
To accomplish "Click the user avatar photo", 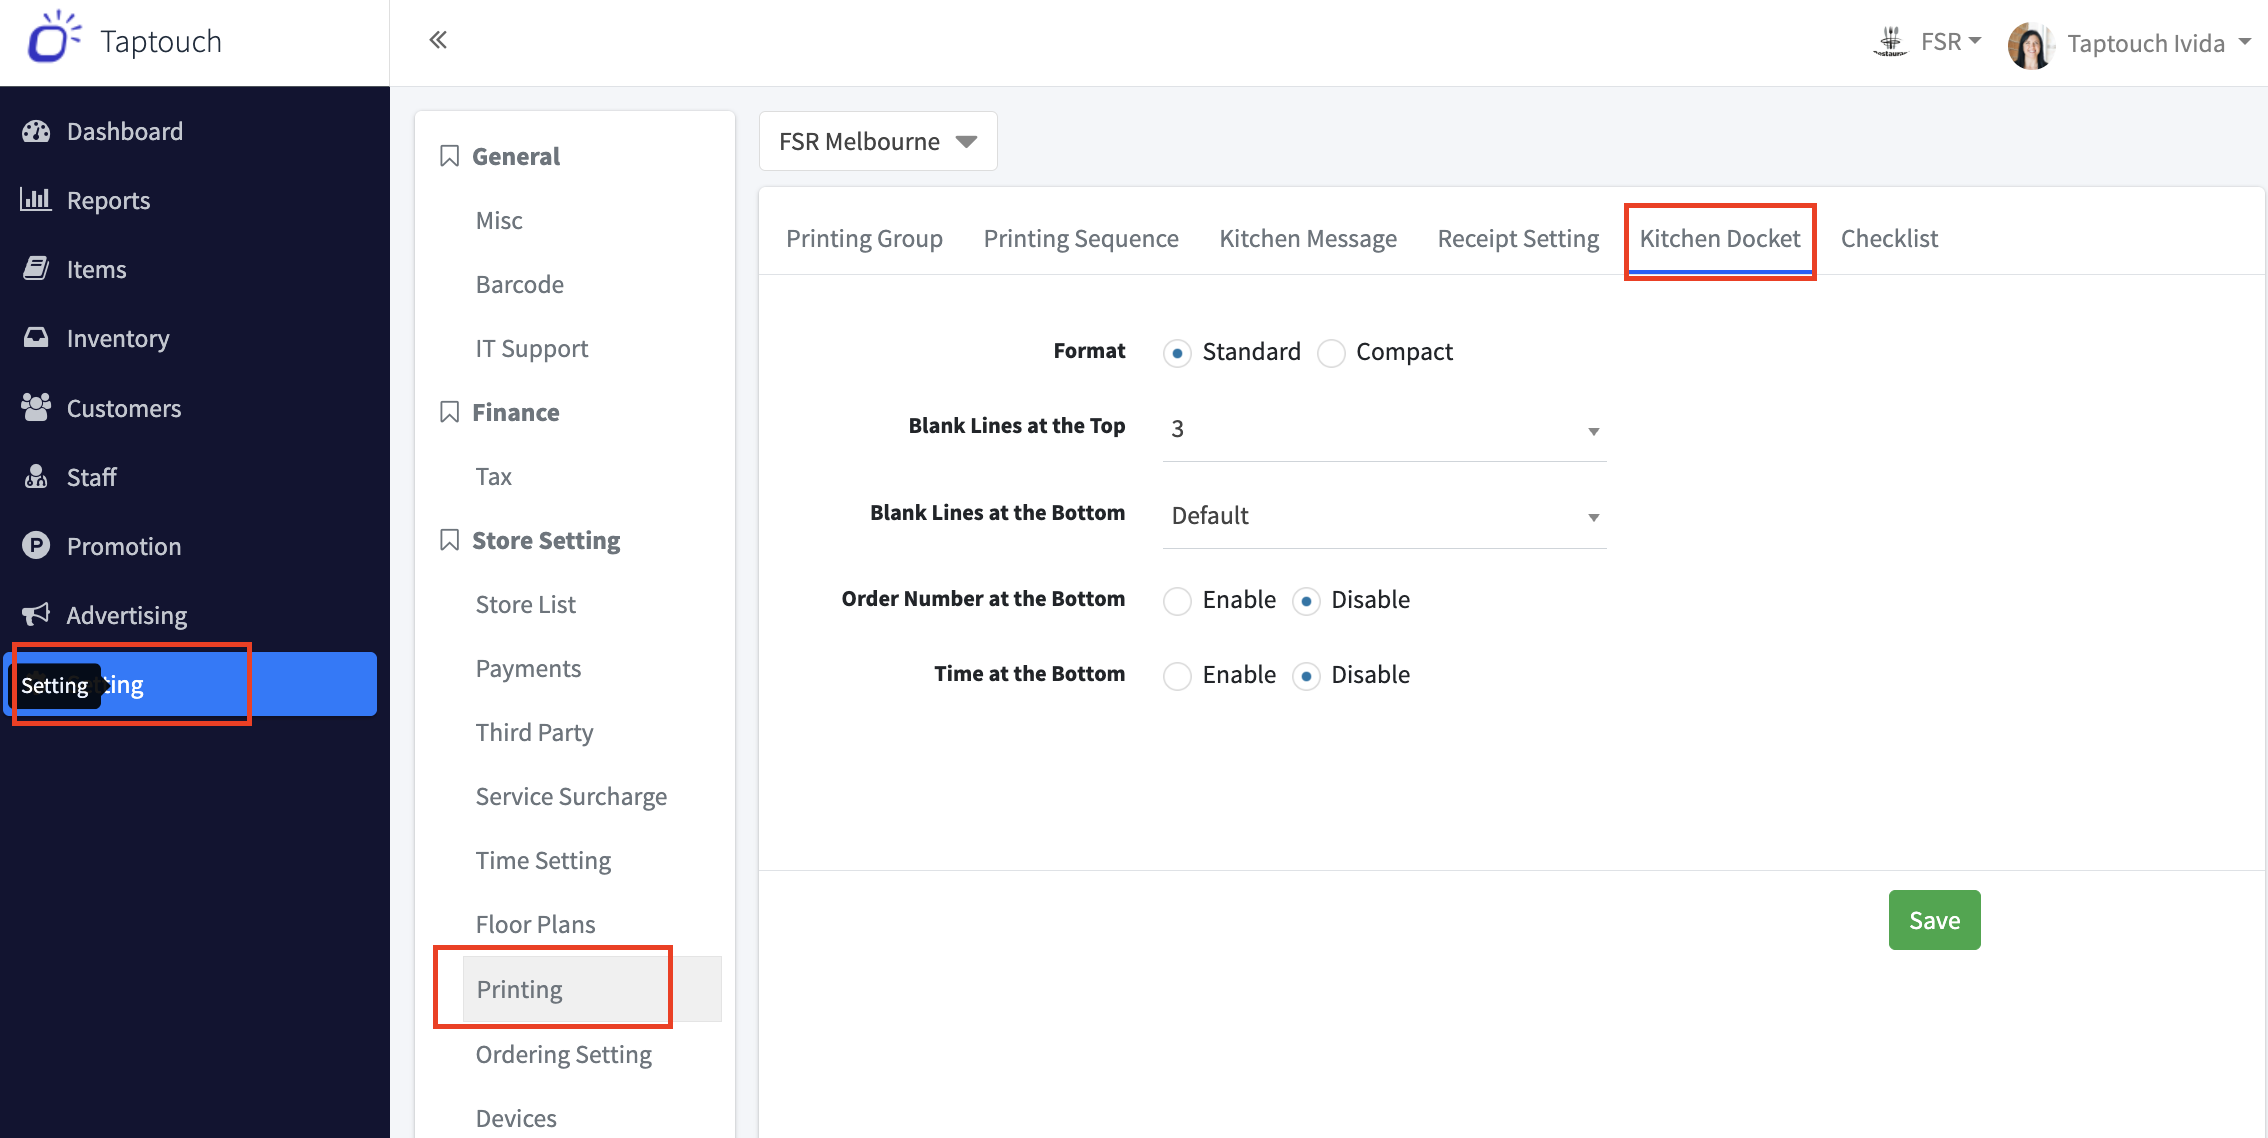I will [2031, 44].
